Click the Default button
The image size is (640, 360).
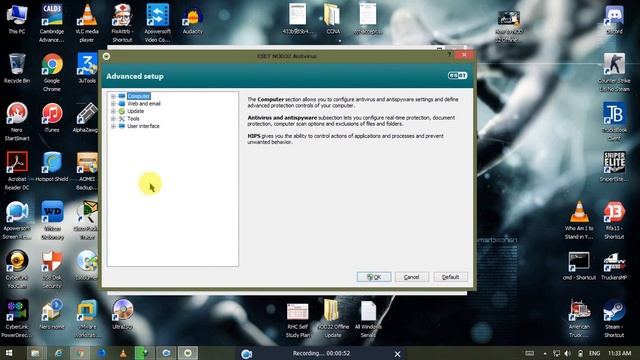point(450,277)
